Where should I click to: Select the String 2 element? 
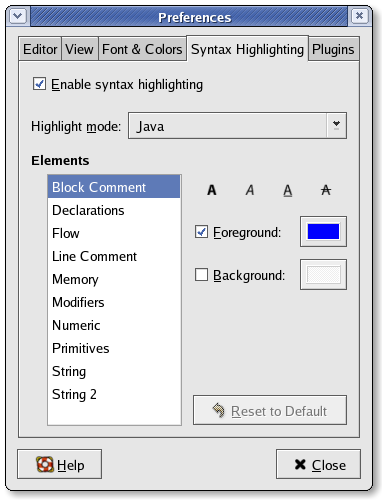(114, 394)
